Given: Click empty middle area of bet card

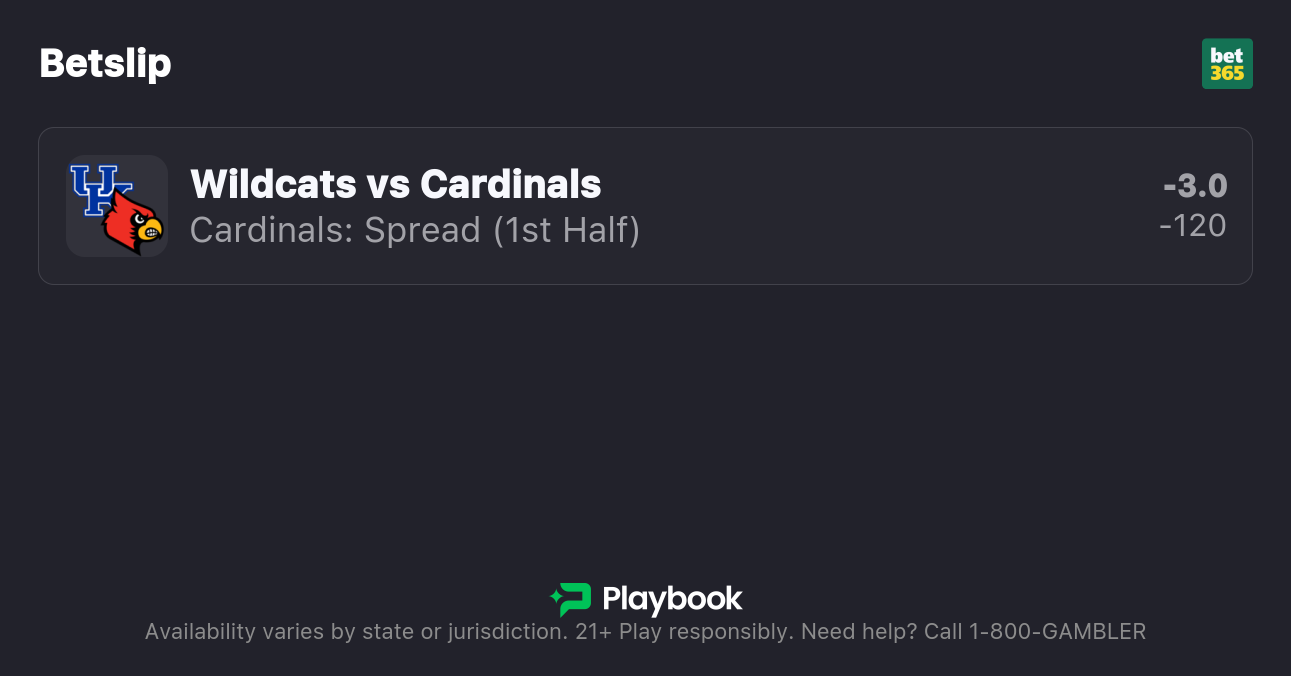Looking at the screenshot, I should point(880,206).
